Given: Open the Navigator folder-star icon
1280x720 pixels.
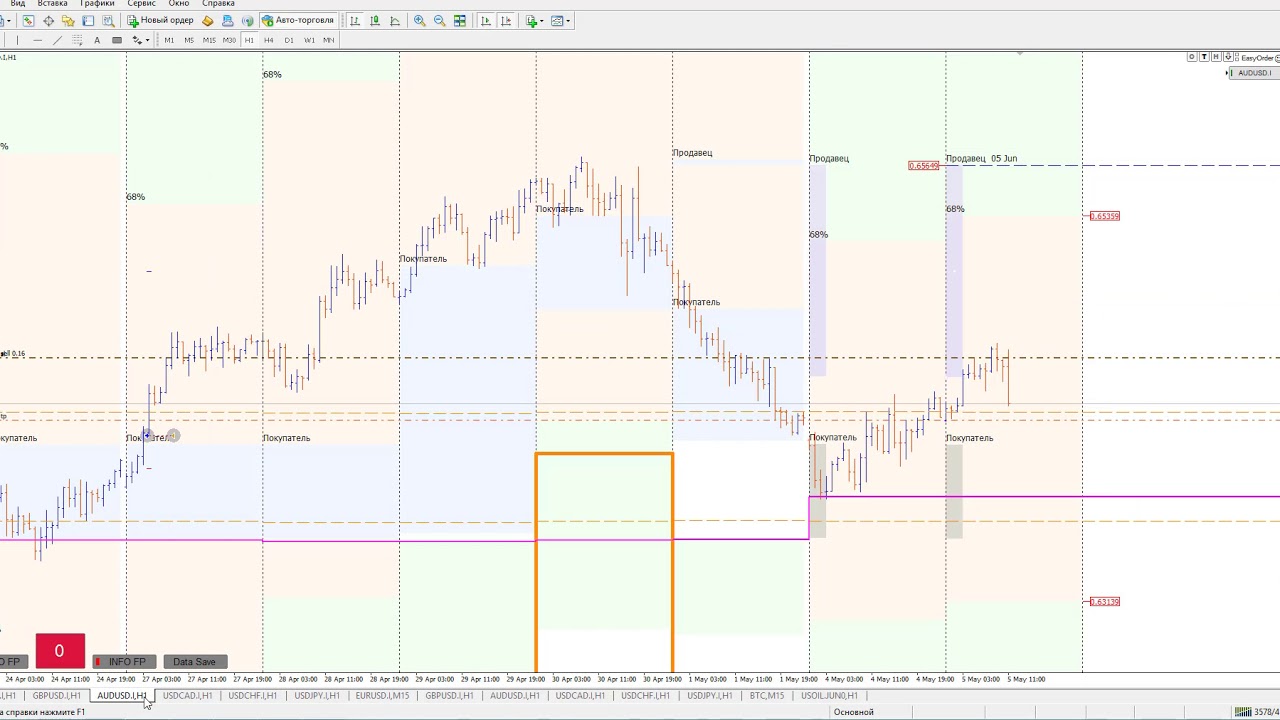Looking at the screenshot, I should [x=68, y=20].
